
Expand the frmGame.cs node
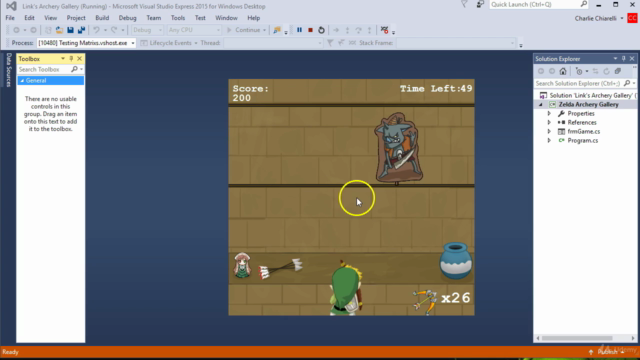pyautogui.click(x=549, y=131)
